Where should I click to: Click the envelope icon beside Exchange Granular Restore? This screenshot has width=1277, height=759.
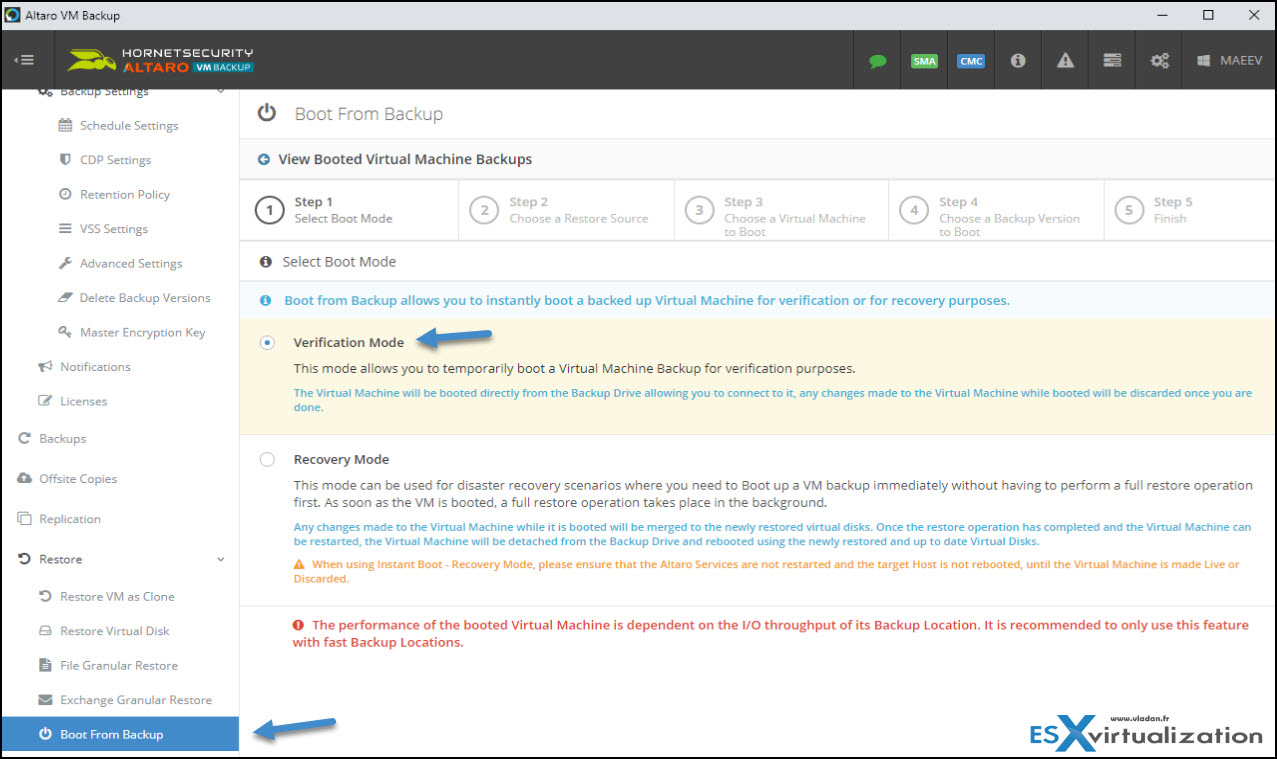[x=45, y=700]
